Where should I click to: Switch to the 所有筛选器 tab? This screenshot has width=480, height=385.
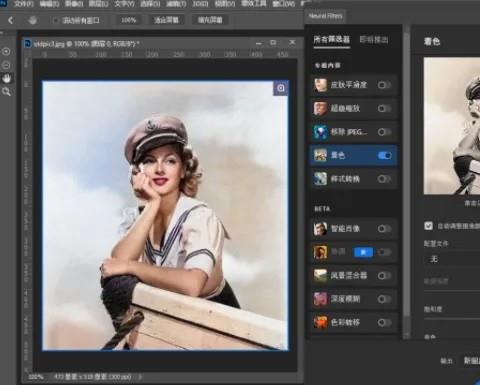[332, 40]
